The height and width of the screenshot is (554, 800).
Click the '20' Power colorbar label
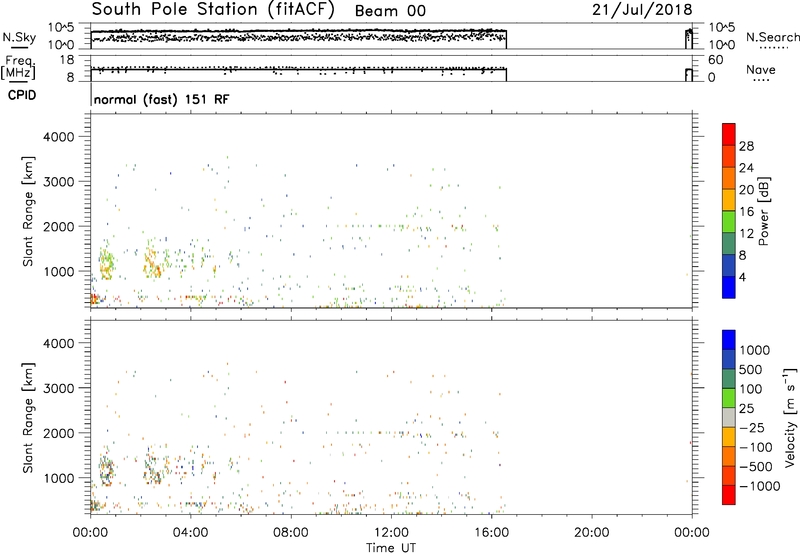pyautogui.click(x=746, y=190)
